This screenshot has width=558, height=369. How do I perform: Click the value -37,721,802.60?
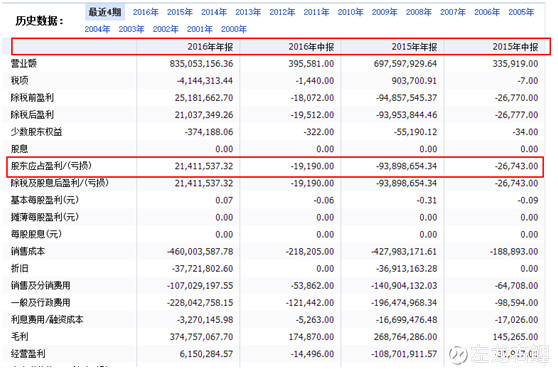pyautogui.click(x=202, y=269)
